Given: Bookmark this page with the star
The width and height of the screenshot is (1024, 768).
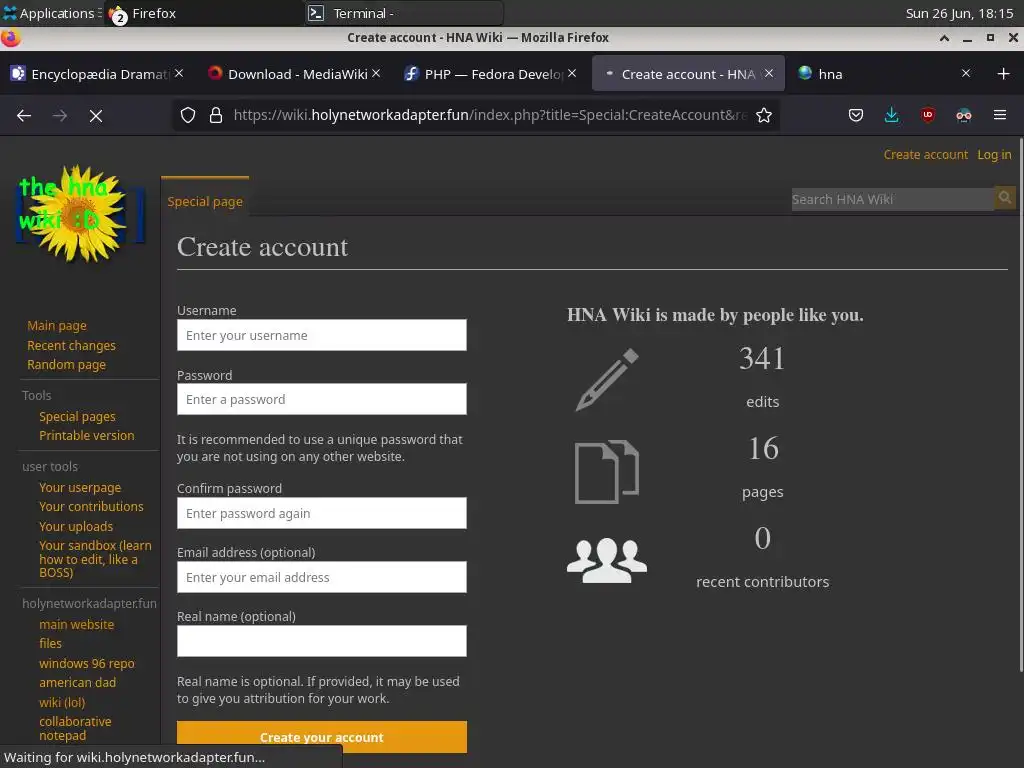Looking at the screenshot, I should tap(763, 116).
